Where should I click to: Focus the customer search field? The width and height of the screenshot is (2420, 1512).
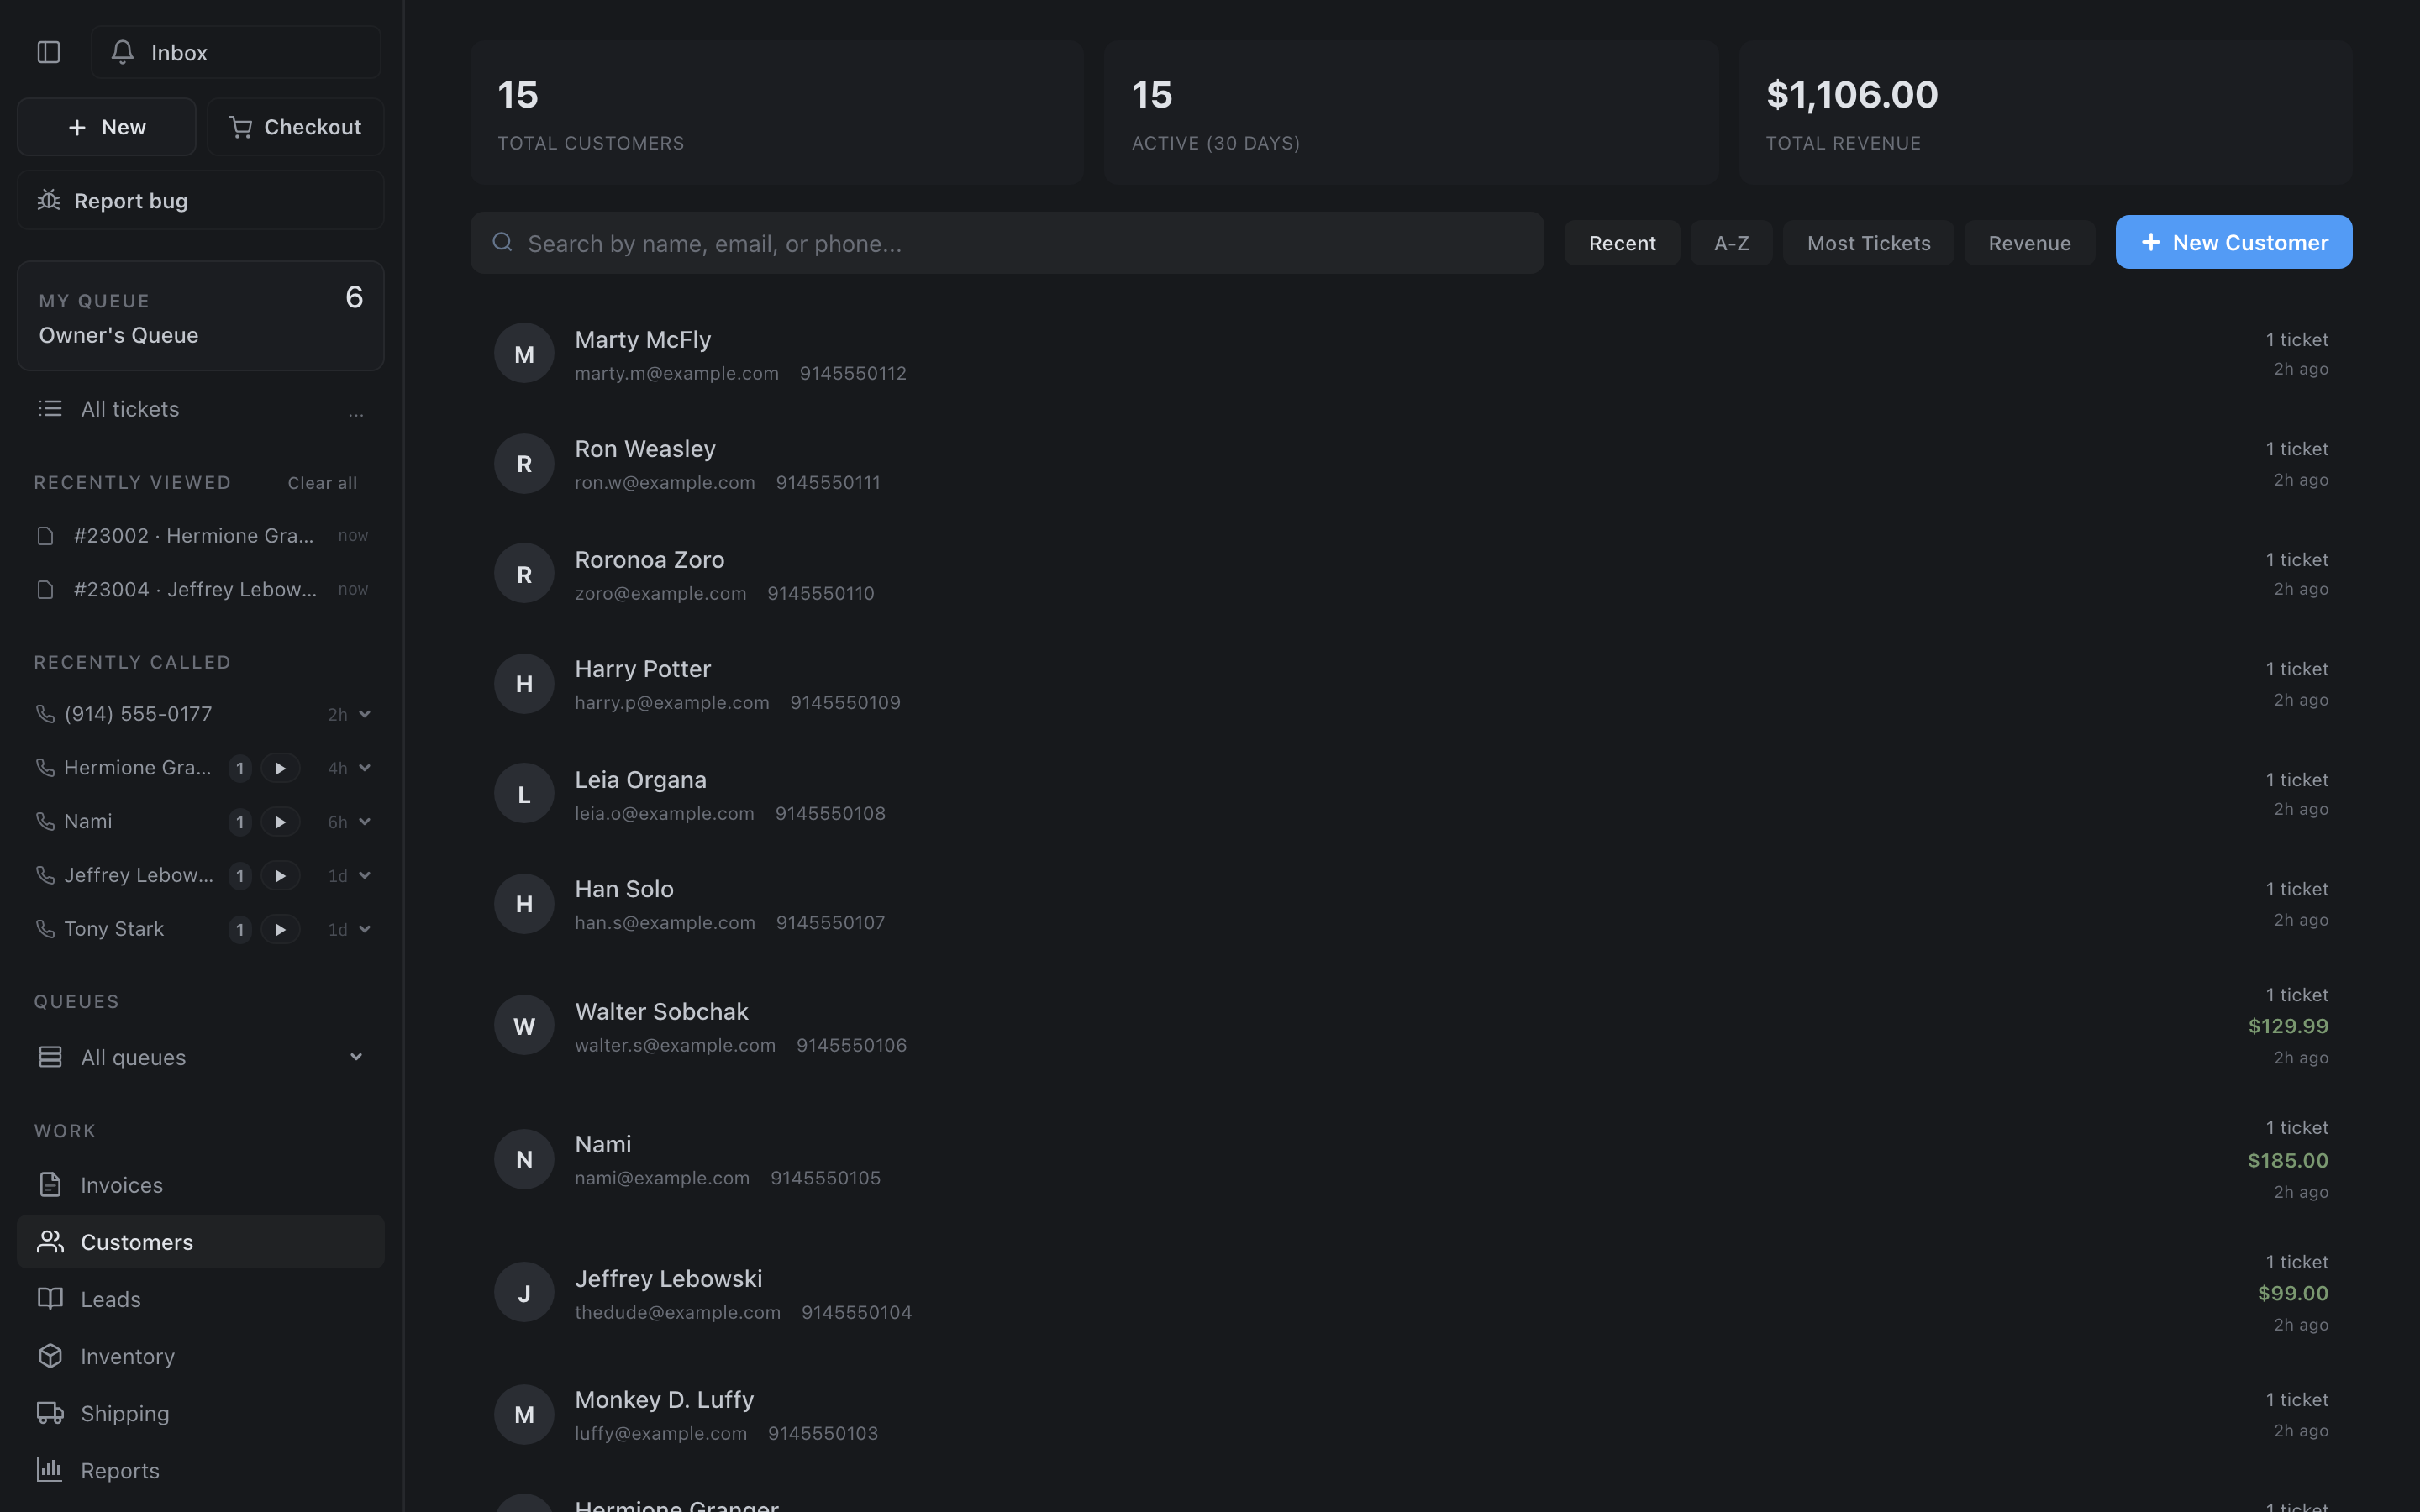tap(1007, 243)
